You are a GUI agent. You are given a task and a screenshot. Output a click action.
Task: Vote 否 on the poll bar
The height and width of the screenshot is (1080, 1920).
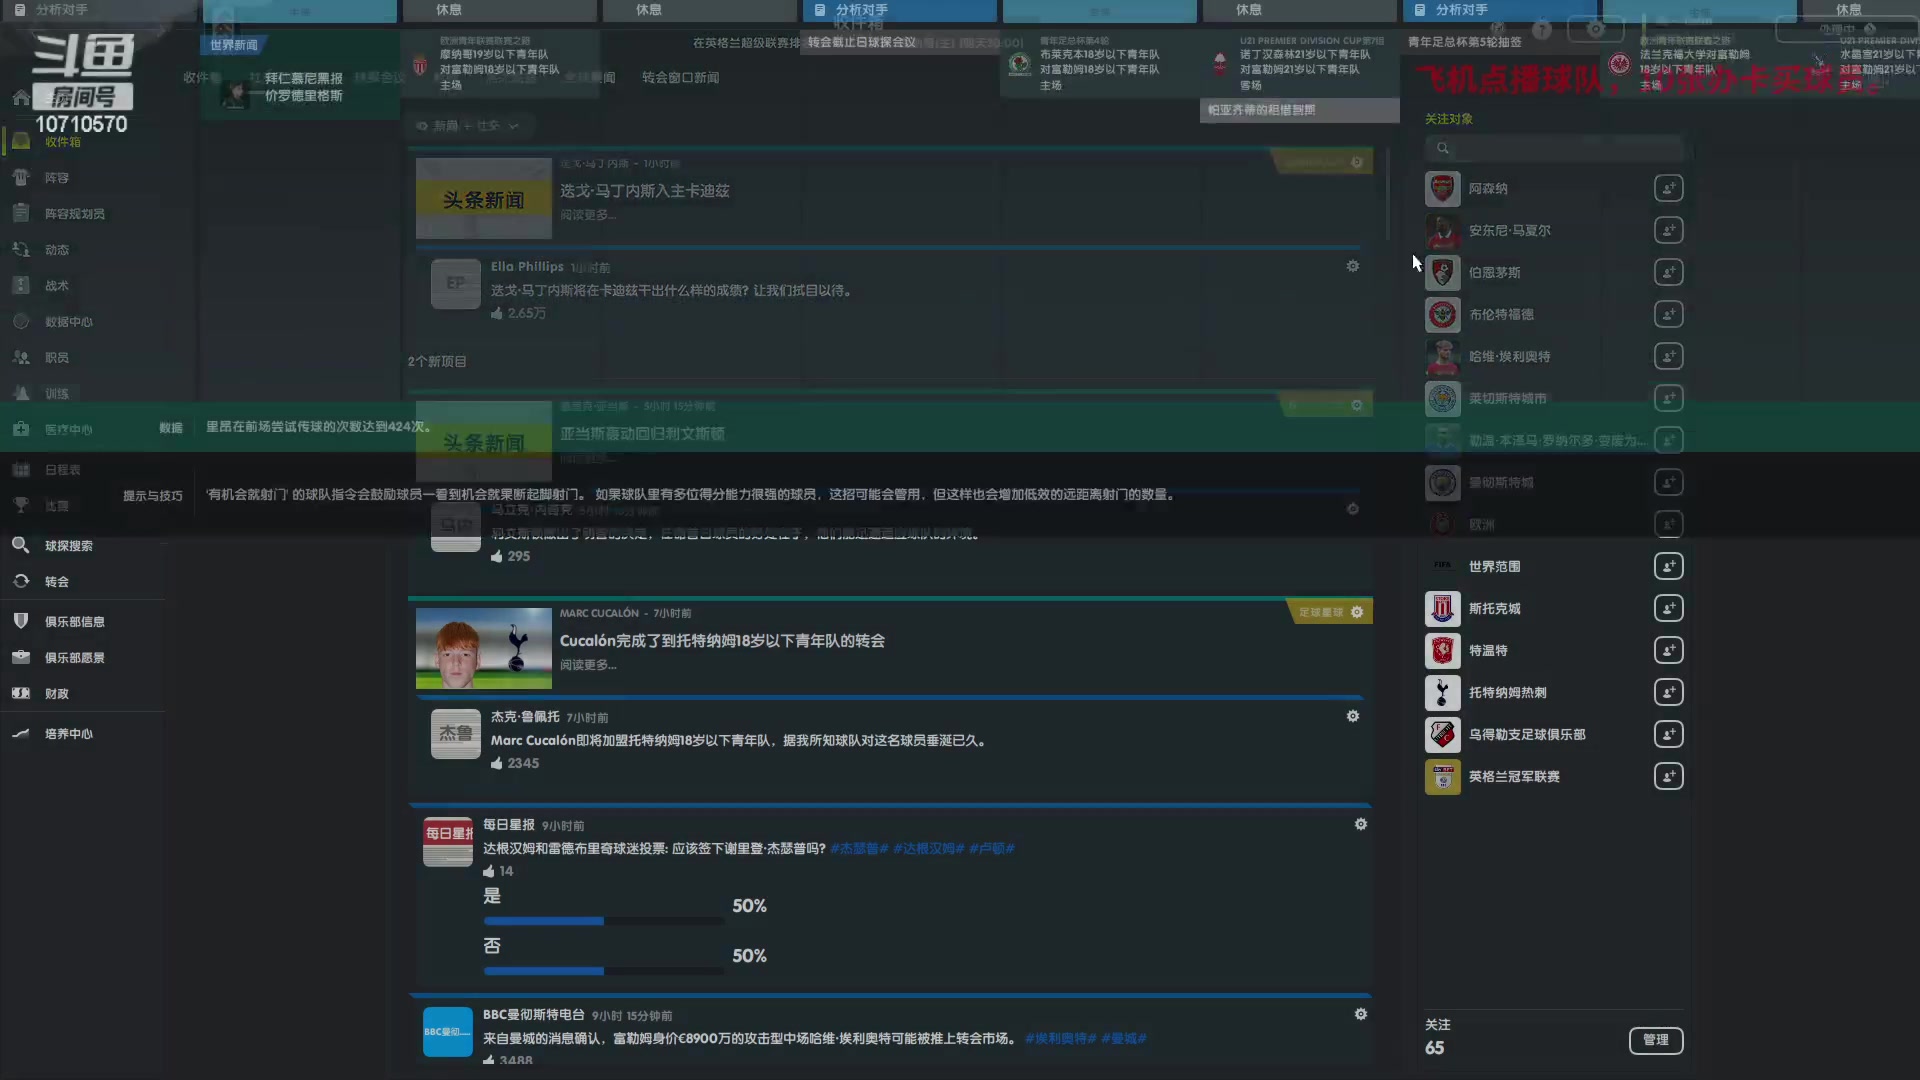[x=604, y=971]
